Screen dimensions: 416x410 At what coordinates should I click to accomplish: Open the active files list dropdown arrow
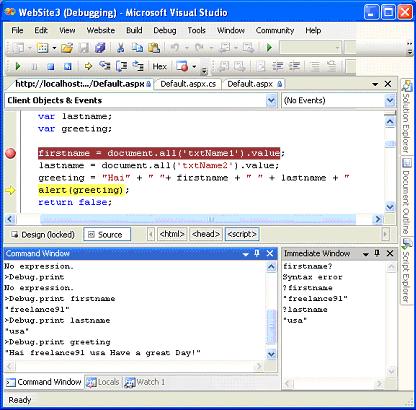(x=375, y=84)
